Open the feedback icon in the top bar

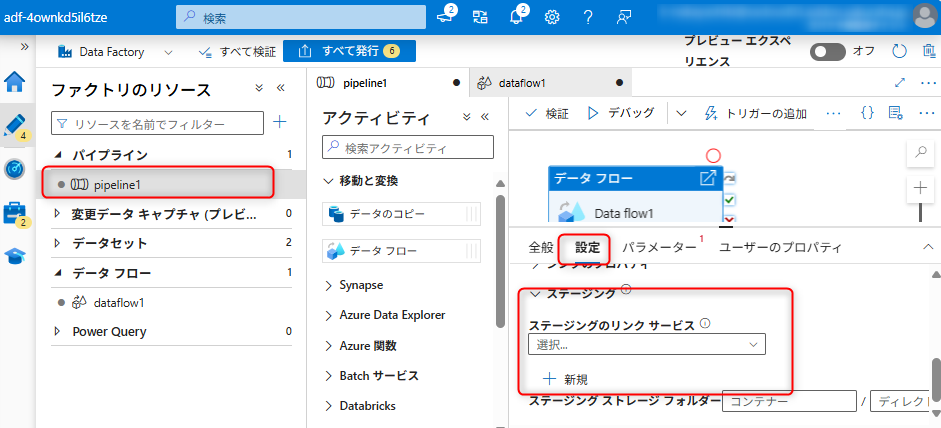[x=624, y=17]
